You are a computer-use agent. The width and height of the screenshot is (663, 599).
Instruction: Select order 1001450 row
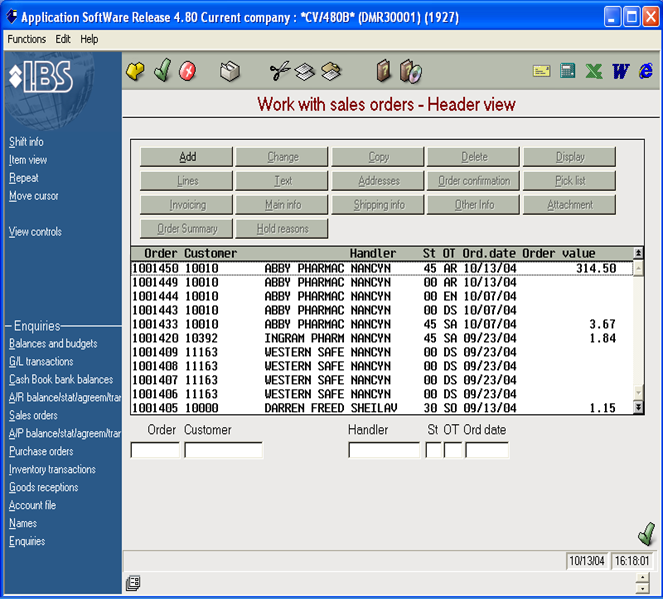(x=382, y=268)
